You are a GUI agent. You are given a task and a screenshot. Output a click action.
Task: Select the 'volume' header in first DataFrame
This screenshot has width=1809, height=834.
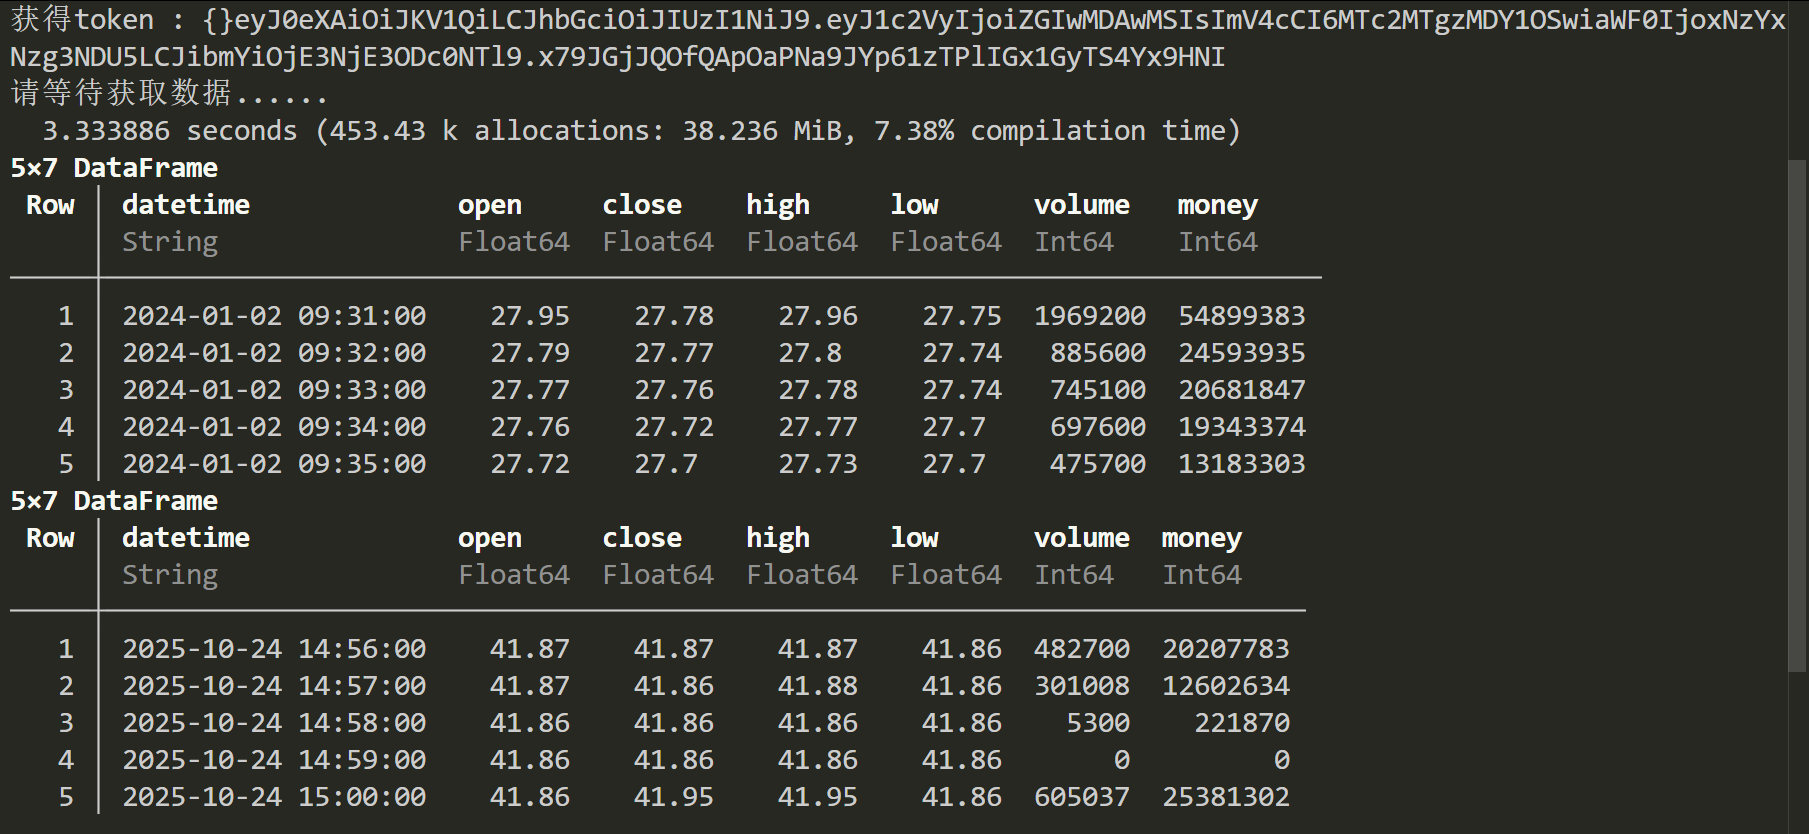(x=1082, y=205)
